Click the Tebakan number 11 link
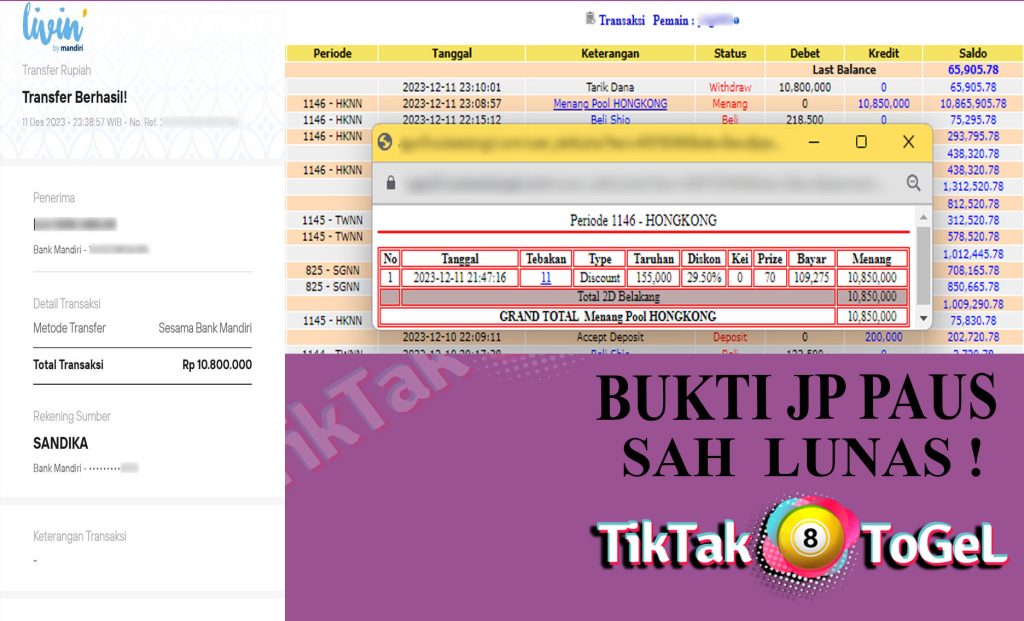 tap(546, 278)
